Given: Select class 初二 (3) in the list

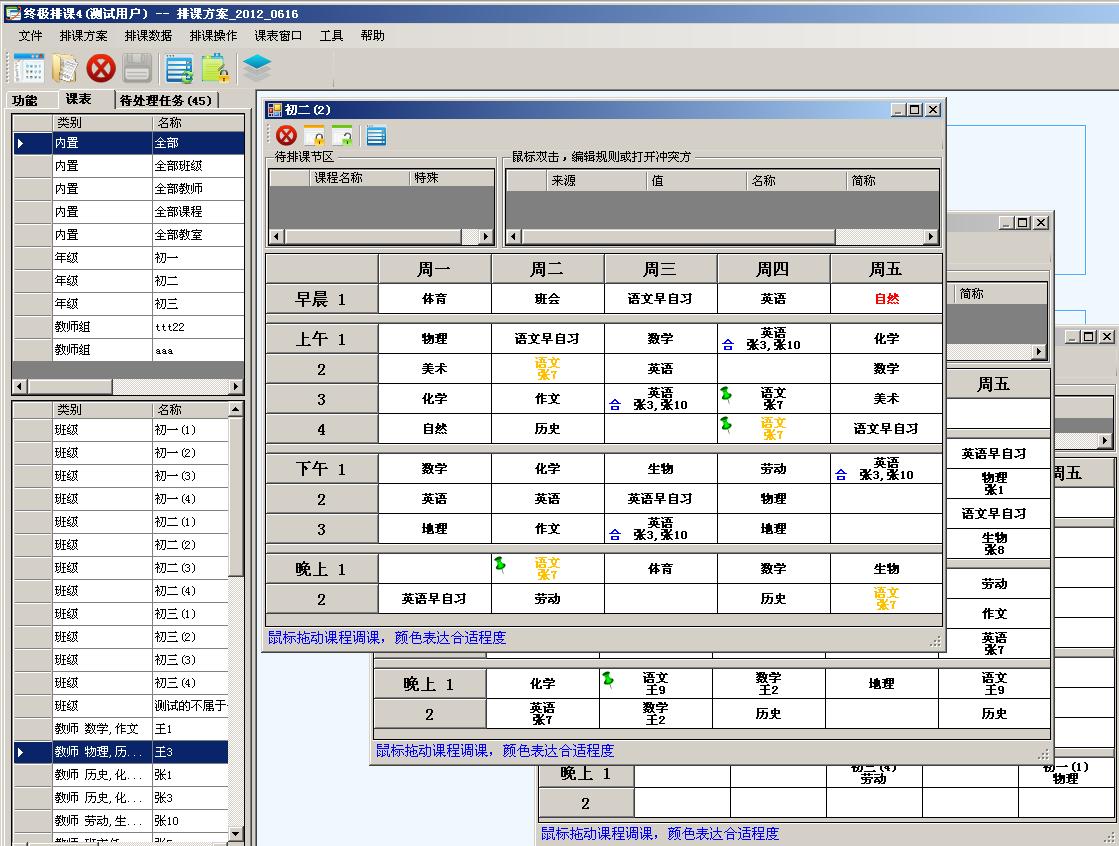Looking at the screenshot, I should [x=121, y=568].
